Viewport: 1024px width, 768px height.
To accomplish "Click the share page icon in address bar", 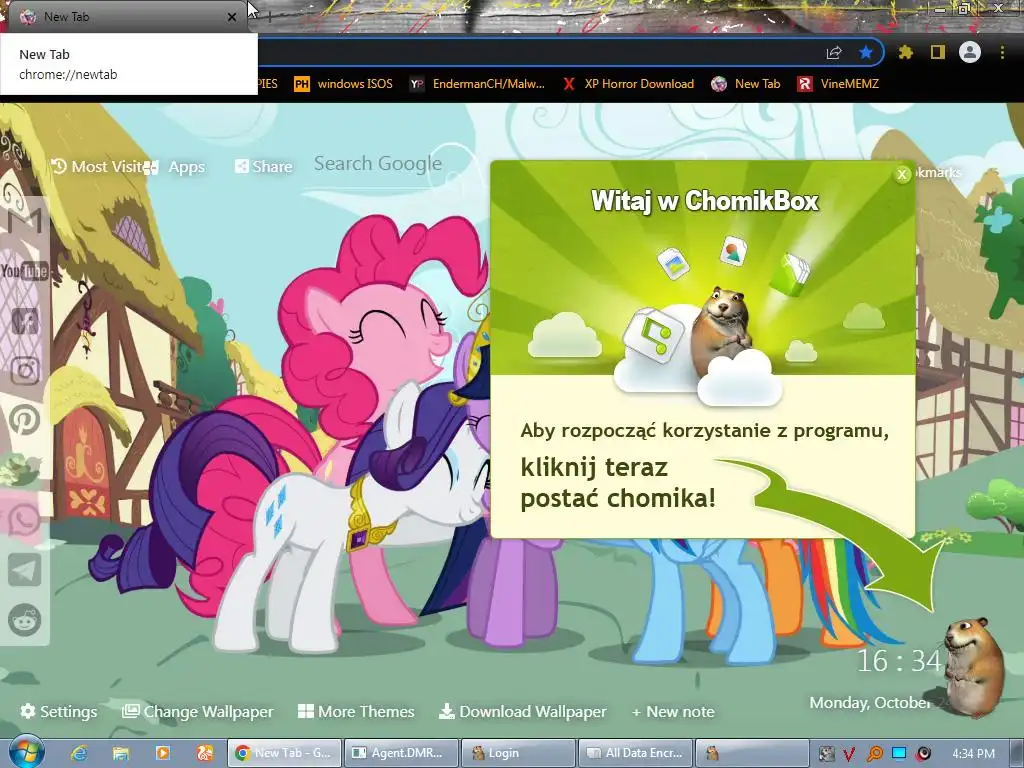I will [834, 52].
